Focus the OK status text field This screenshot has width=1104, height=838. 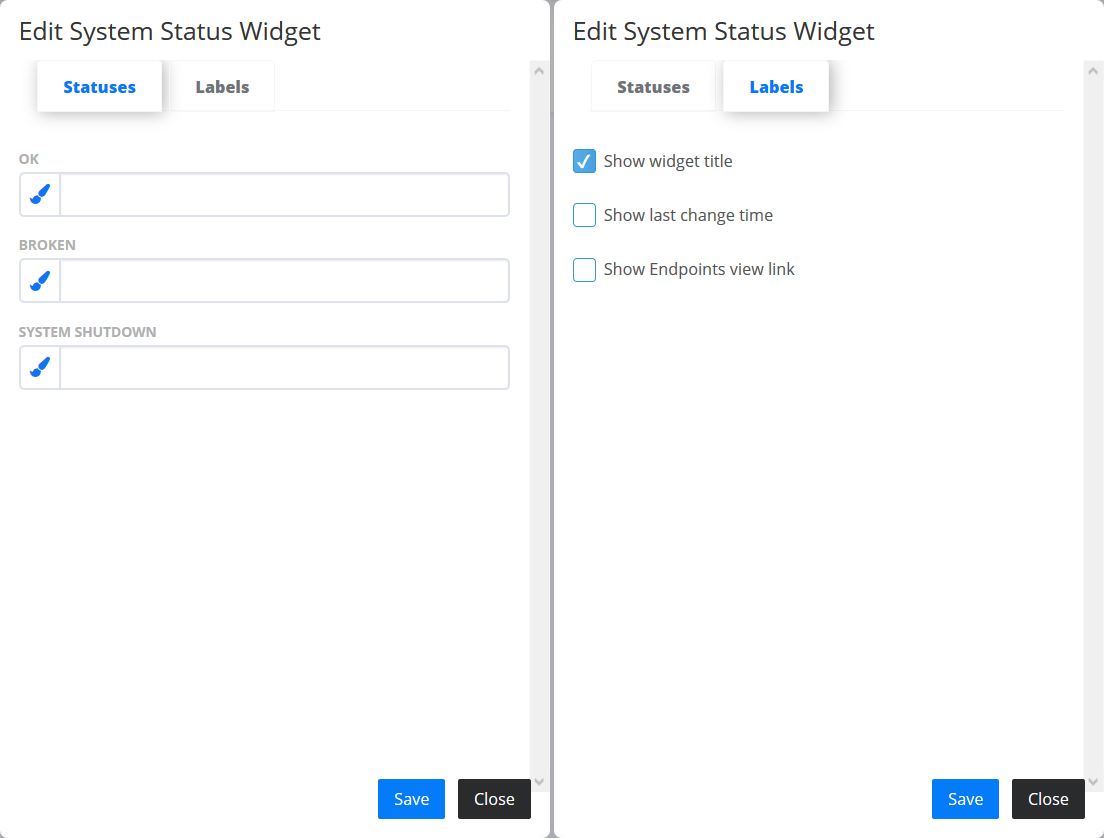(x=284, y=194)
